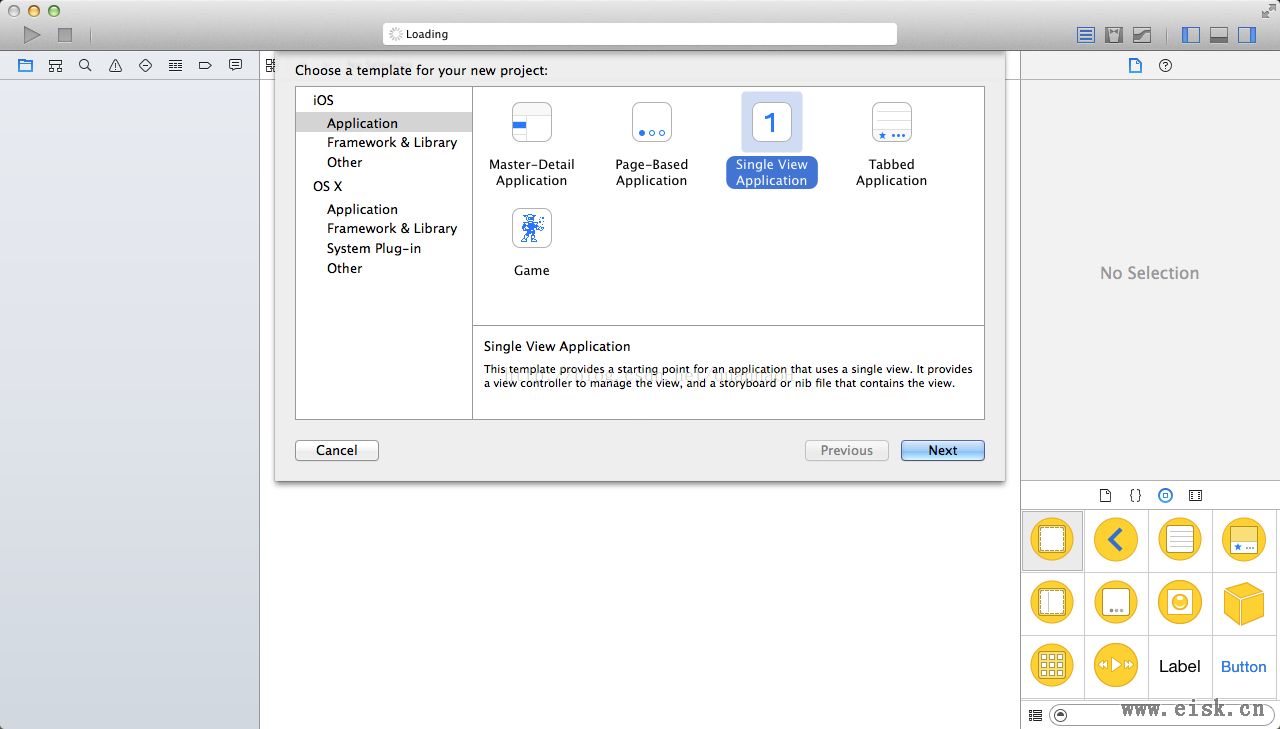Switch to File Template library
Viewport: 1280px width, 729px height.
[1105, 495]
